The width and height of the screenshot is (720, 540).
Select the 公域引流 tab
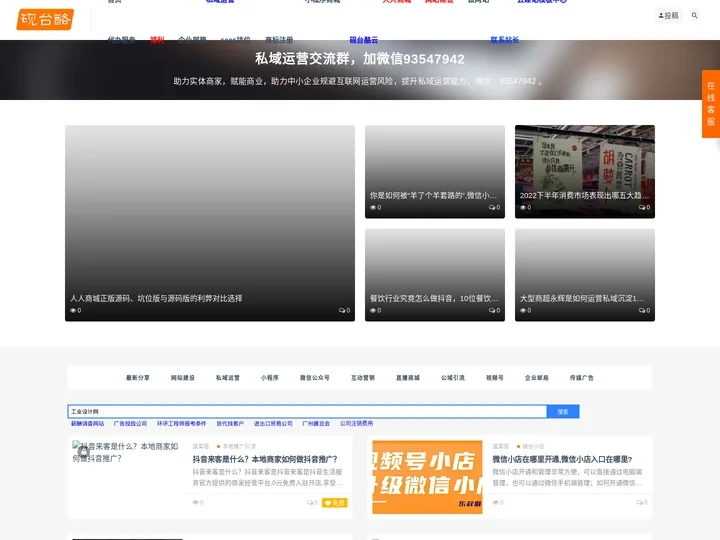tap(453, 377)
